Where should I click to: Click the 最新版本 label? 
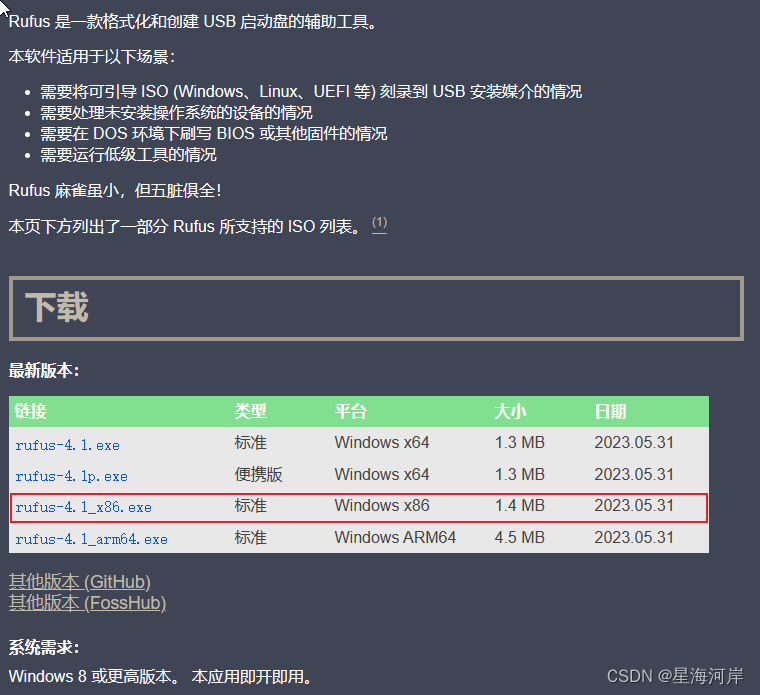pyautogui.click(x=44, y=370)
